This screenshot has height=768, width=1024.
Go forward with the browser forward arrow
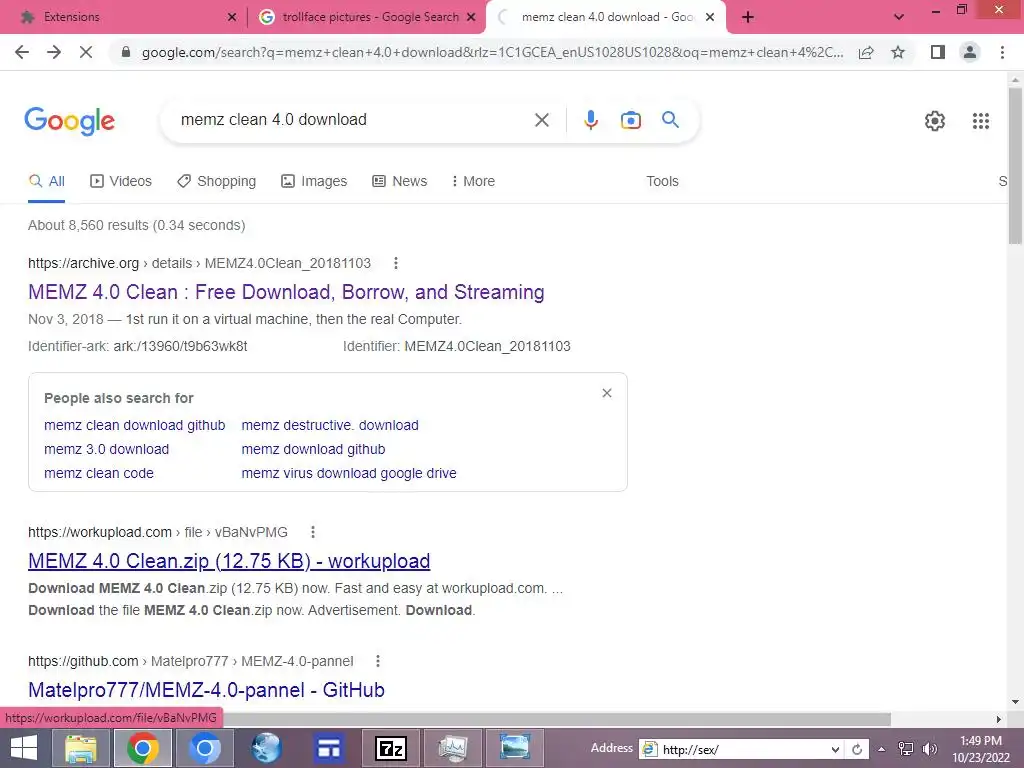coord(54,52)
